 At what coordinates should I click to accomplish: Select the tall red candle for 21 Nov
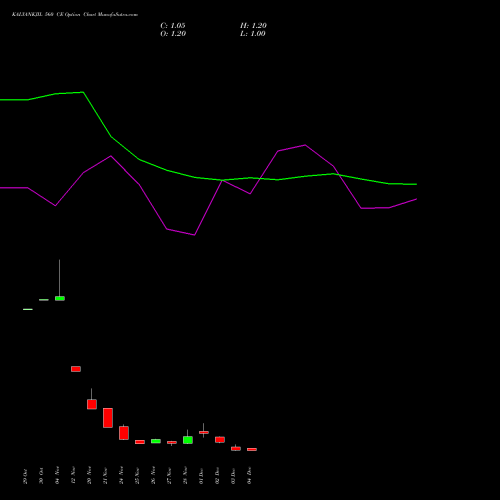click(x=108, y=418)
